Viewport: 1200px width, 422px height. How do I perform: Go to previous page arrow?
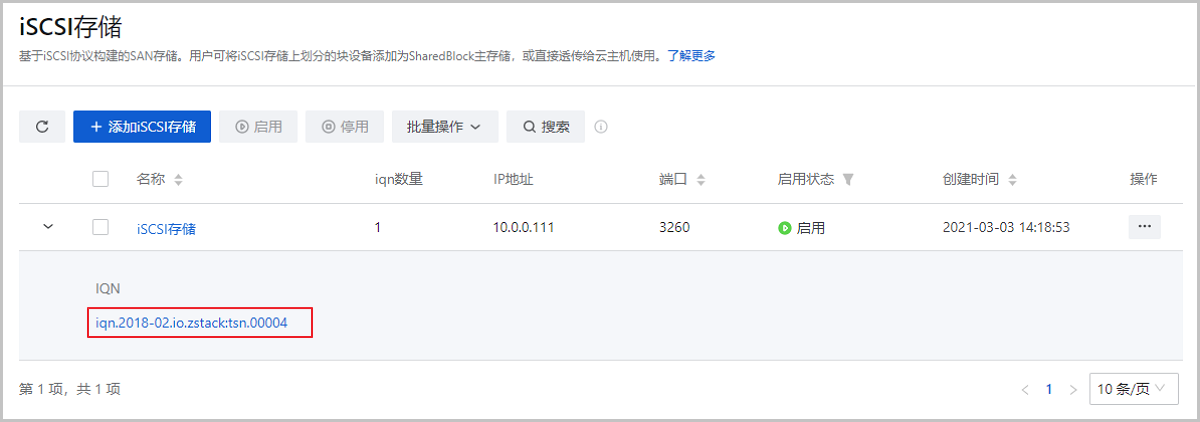tap(1024, 389)
